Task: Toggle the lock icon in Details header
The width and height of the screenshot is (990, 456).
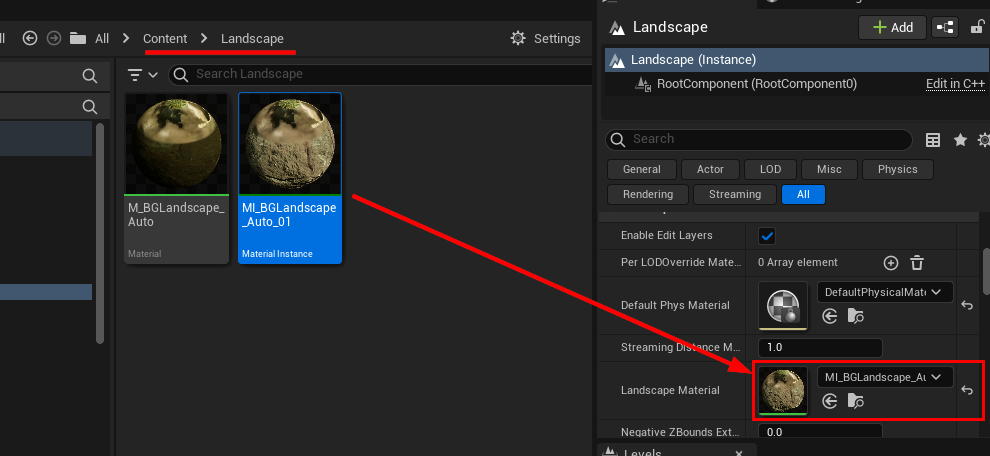Action: (x=977, y=27)
